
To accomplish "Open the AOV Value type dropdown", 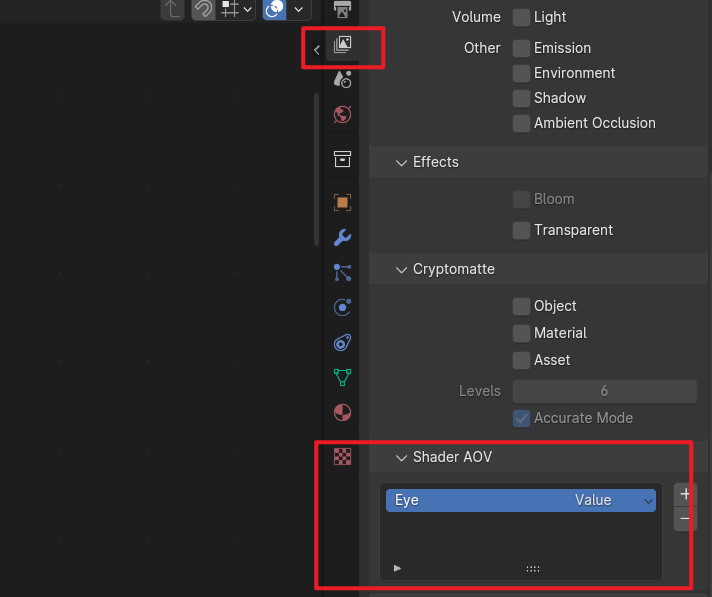I will coord(612,500).
